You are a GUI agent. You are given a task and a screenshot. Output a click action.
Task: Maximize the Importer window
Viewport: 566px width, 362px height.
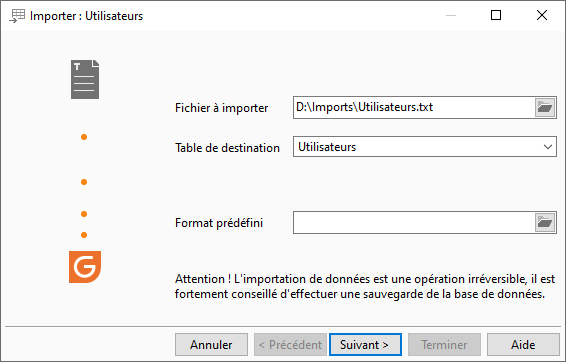point(496,15)
